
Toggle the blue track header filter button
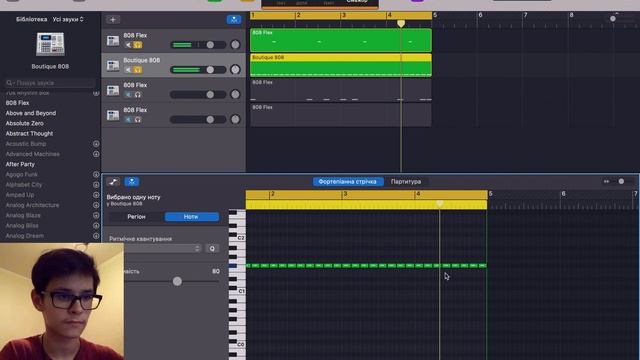234,20
